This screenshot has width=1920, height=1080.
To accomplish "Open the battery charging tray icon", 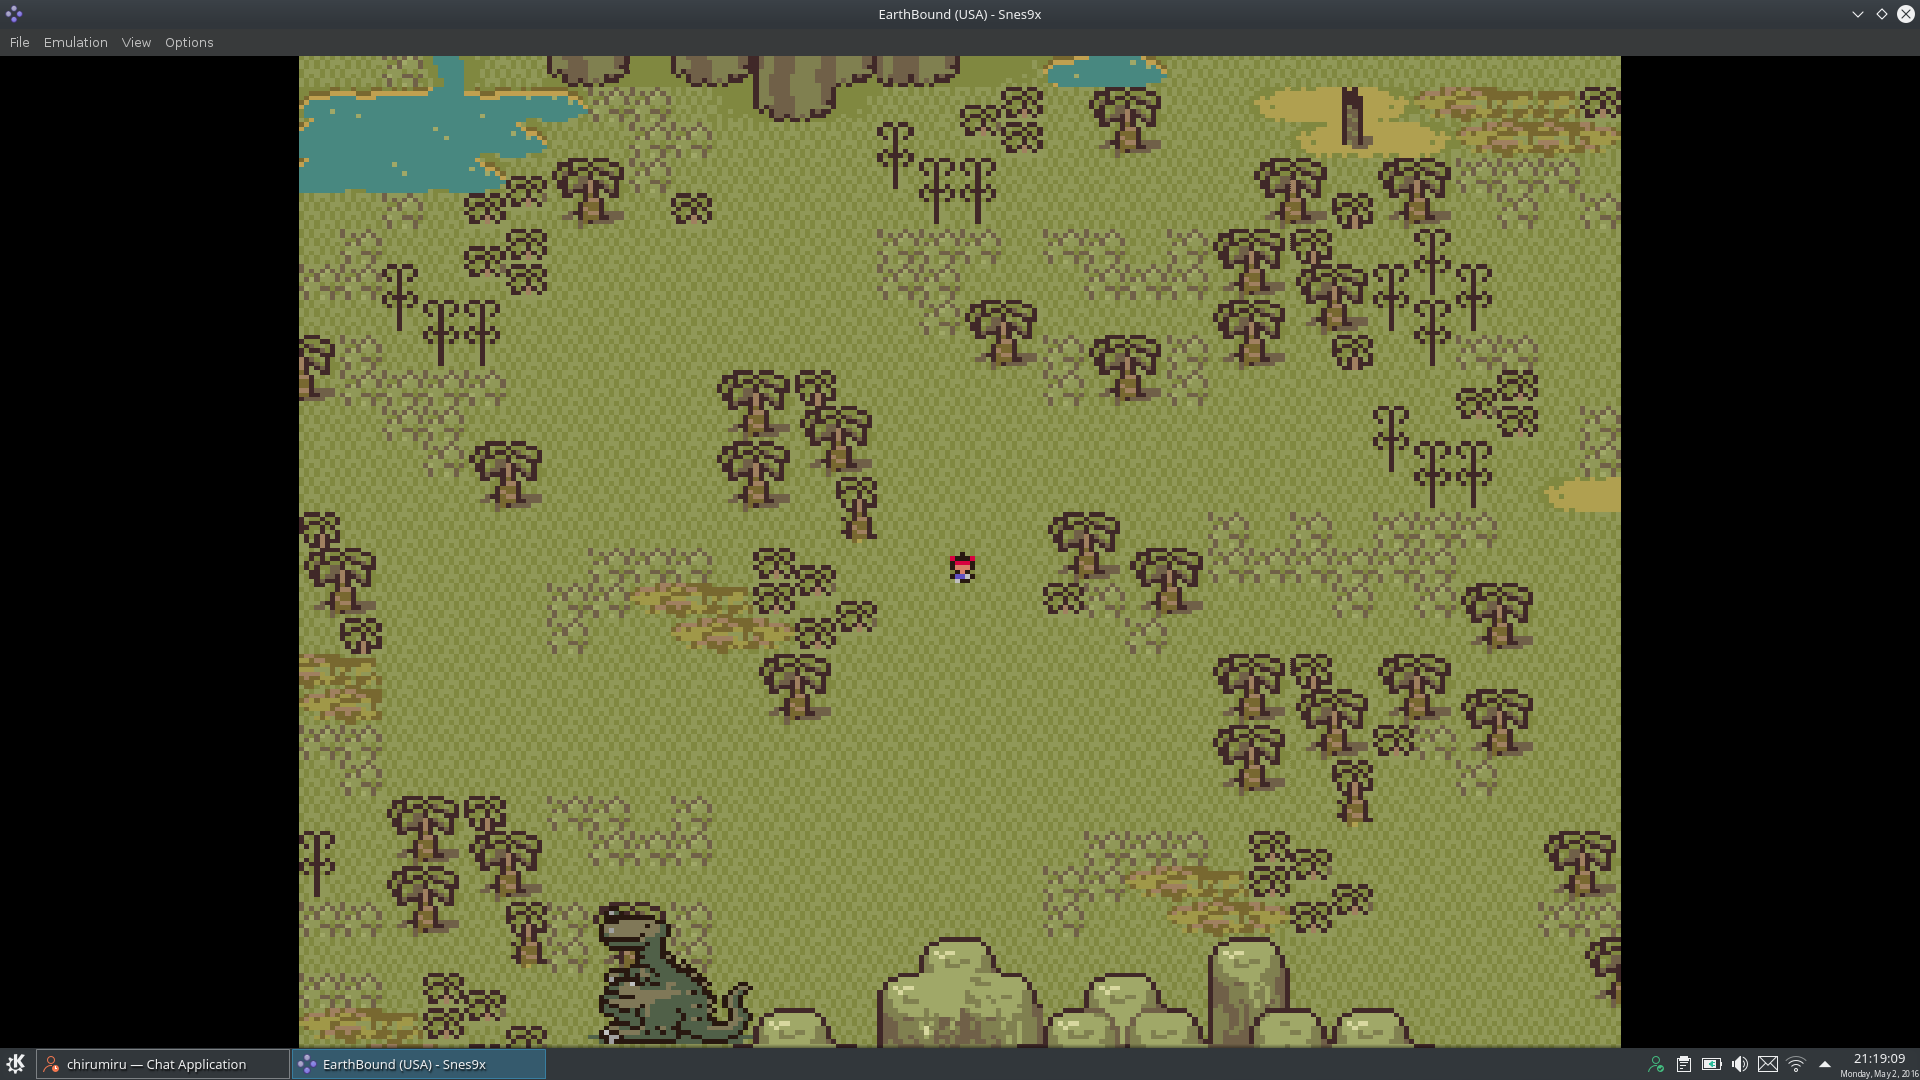I will coord(1712,1064).
